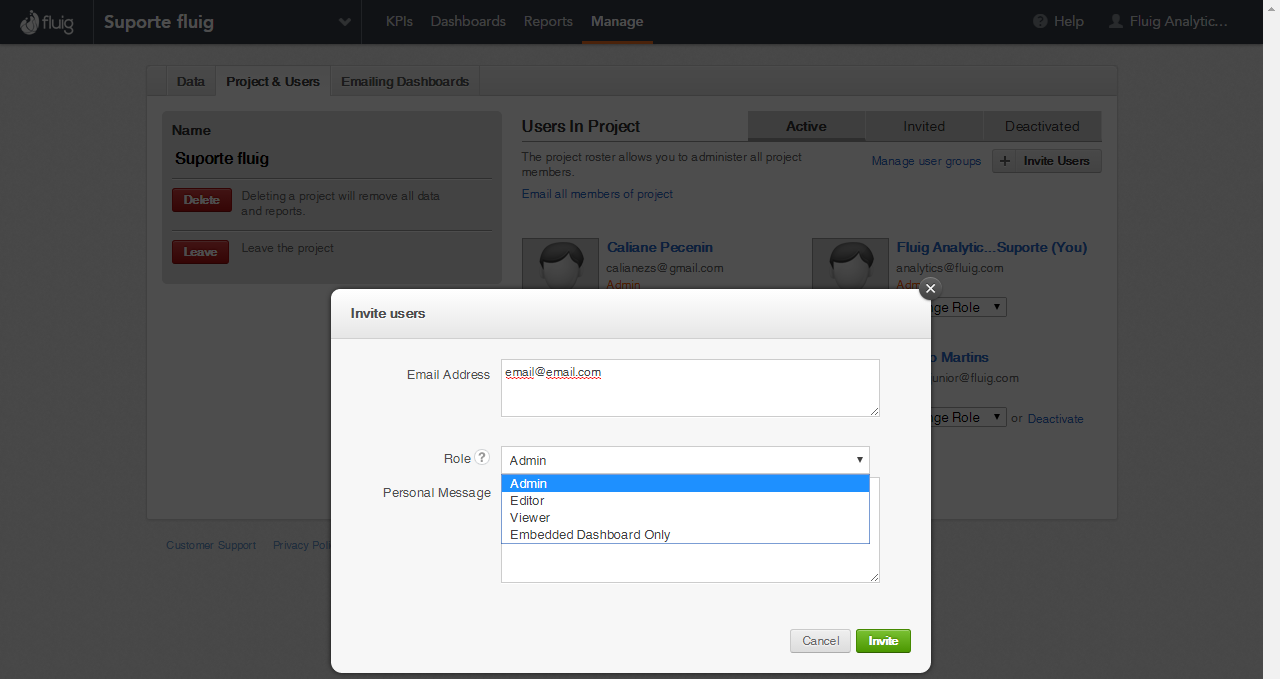Click the Fluig Analytic...Suporte (You) avatar
The height and width of the screenshot is (679, 1280).
pos(850,265)
